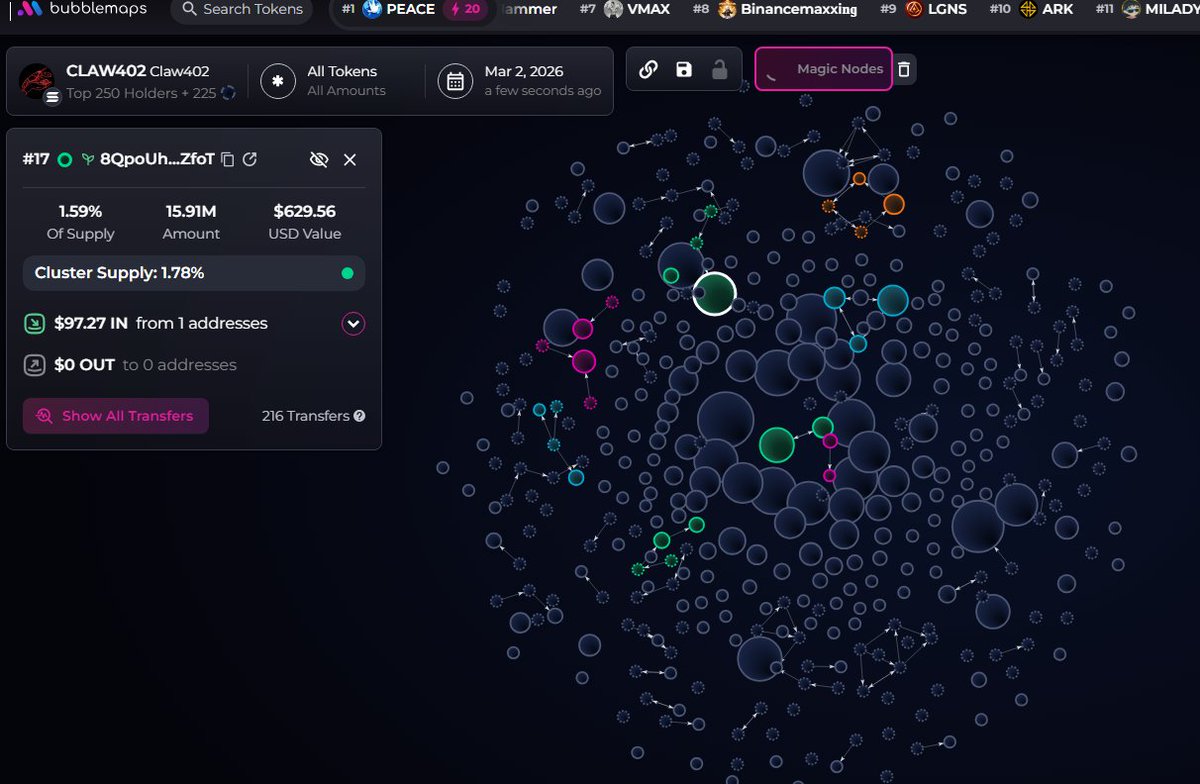
Task: Click the green cluster color dot
Action: (x=347, y=273)
